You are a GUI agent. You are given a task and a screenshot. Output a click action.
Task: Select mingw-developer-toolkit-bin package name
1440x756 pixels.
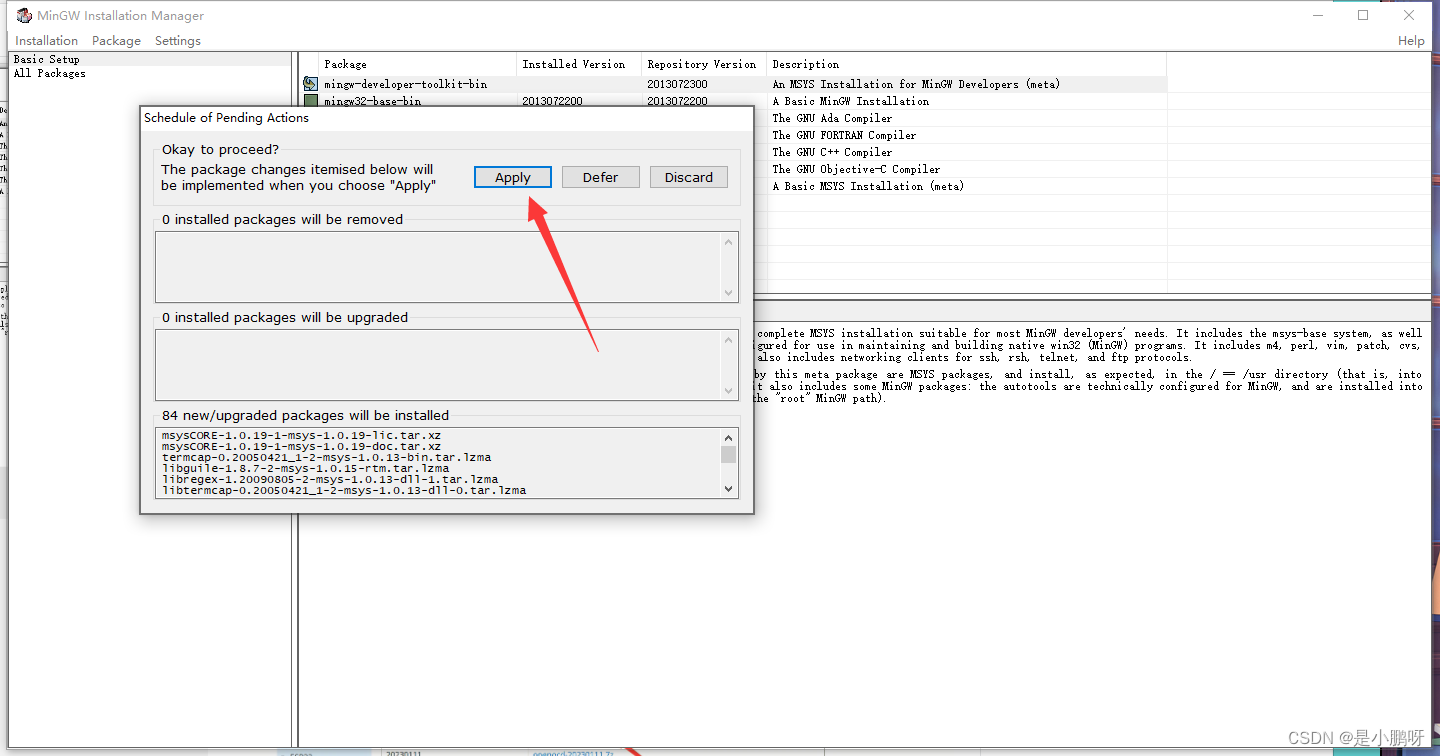tap(405, 84)
